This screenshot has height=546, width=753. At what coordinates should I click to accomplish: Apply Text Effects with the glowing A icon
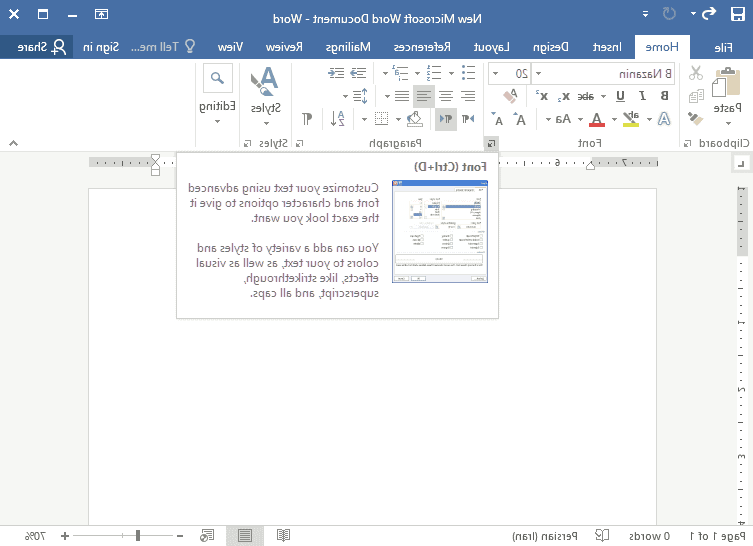click(x=662, y=119)
